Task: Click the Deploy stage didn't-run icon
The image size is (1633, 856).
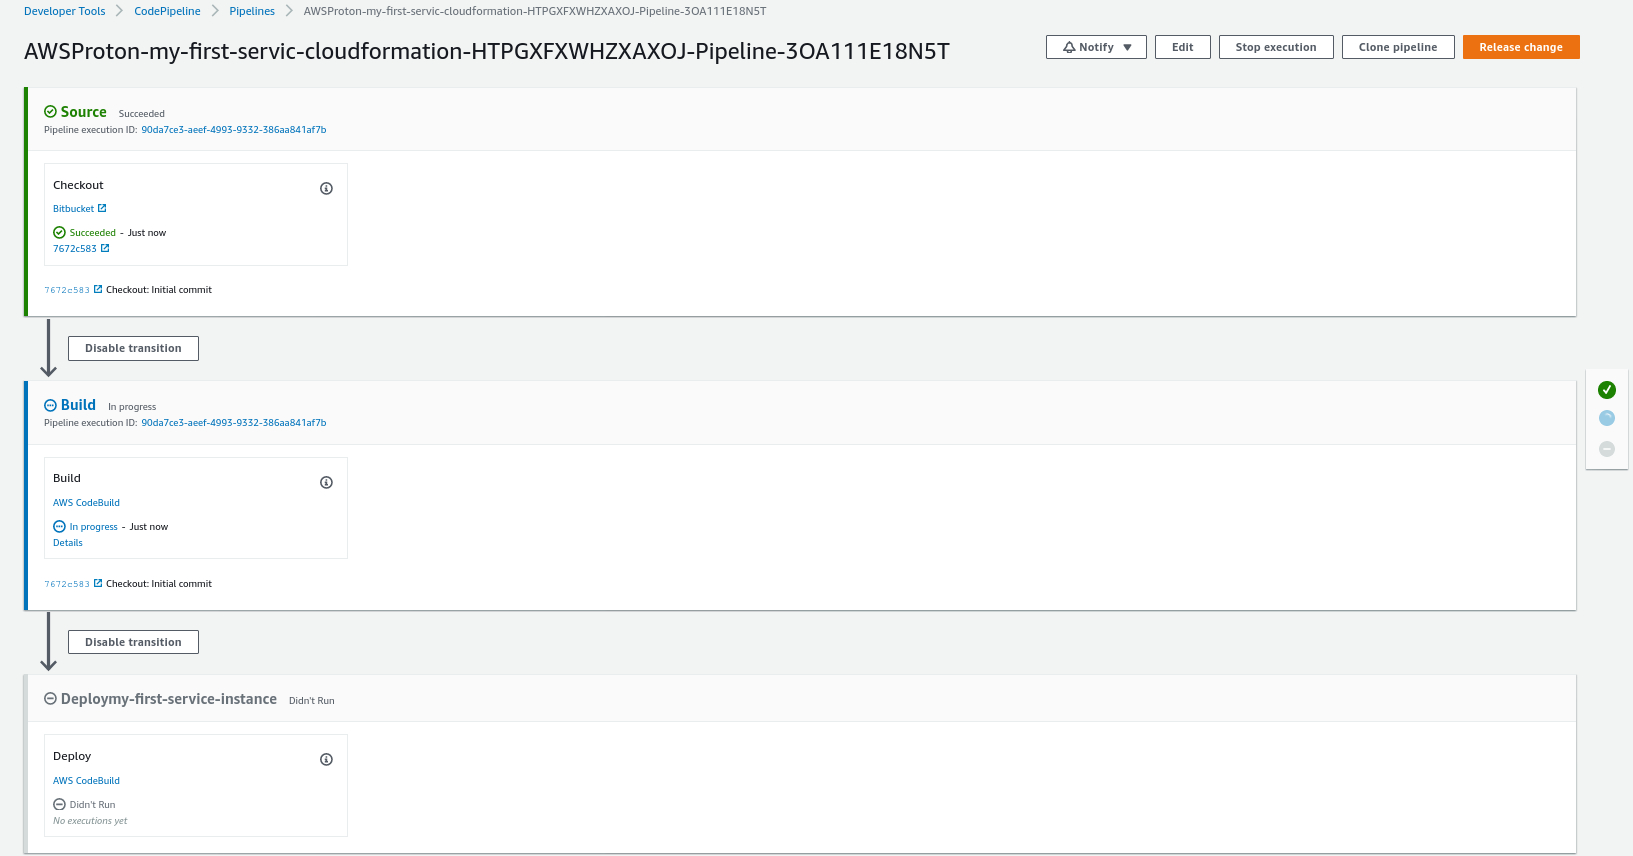Action: (x=50, y=699)
